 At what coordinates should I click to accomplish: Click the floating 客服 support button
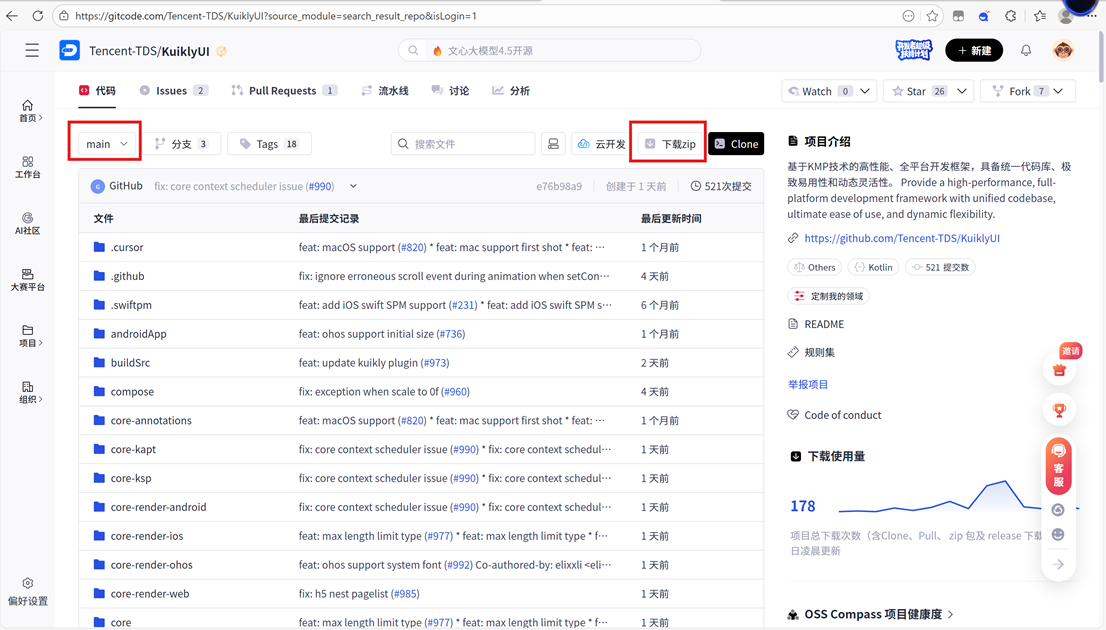tap(1058, 466)
